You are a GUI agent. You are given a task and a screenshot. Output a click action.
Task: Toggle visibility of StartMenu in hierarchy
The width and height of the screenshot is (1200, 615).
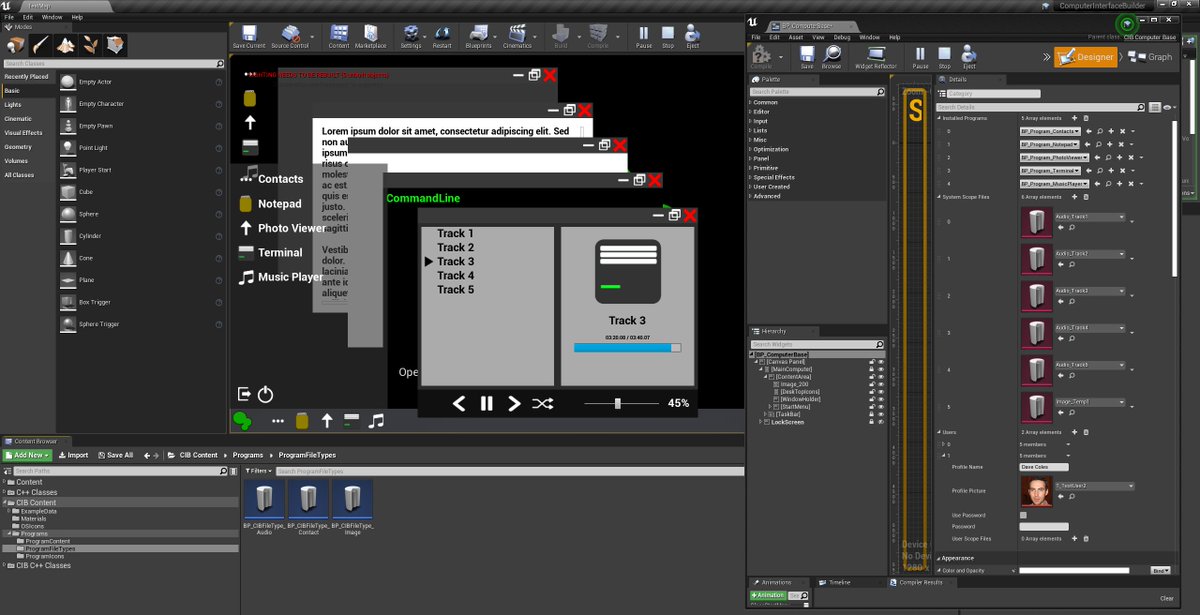(x=881, y=407)
